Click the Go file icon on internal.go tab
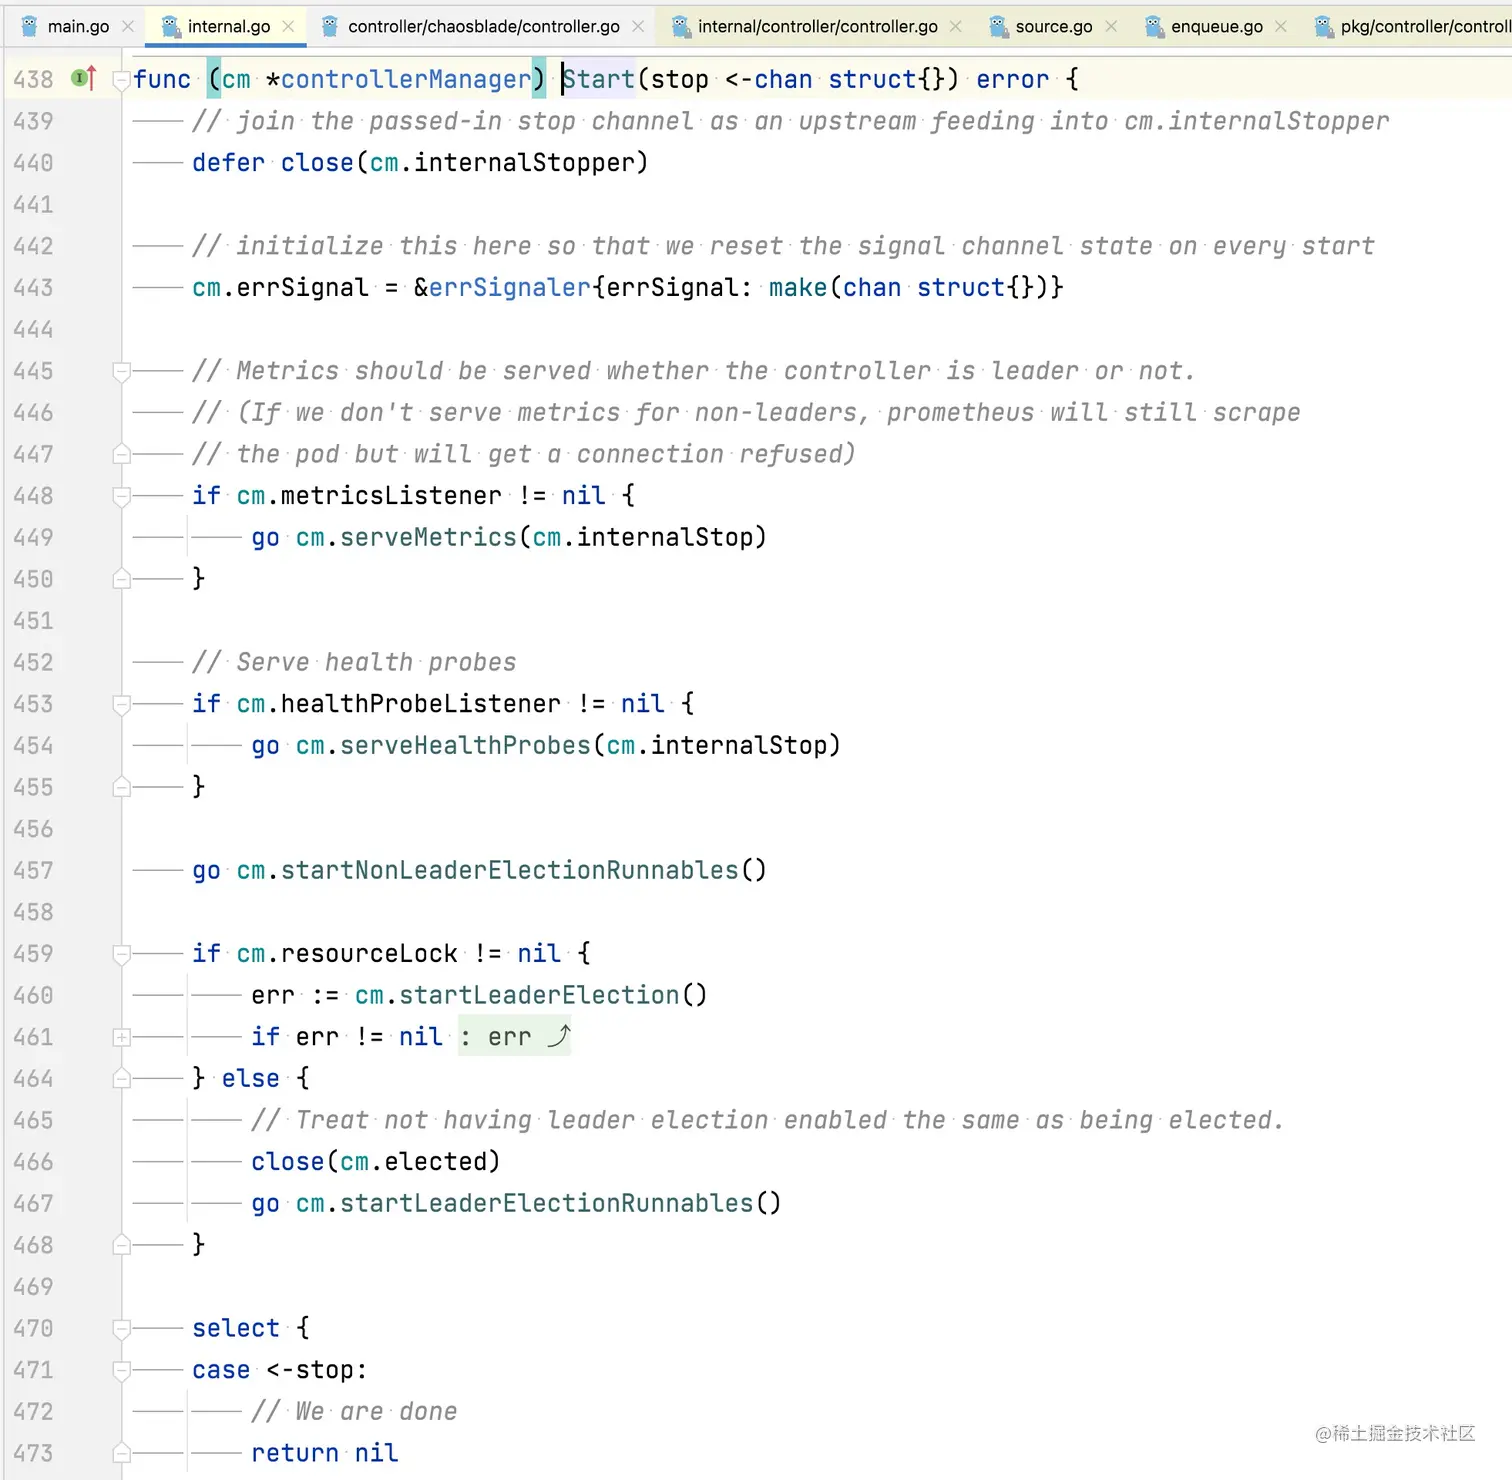The width and height of the screenshot is (1512, 1480). click(171, 26)
